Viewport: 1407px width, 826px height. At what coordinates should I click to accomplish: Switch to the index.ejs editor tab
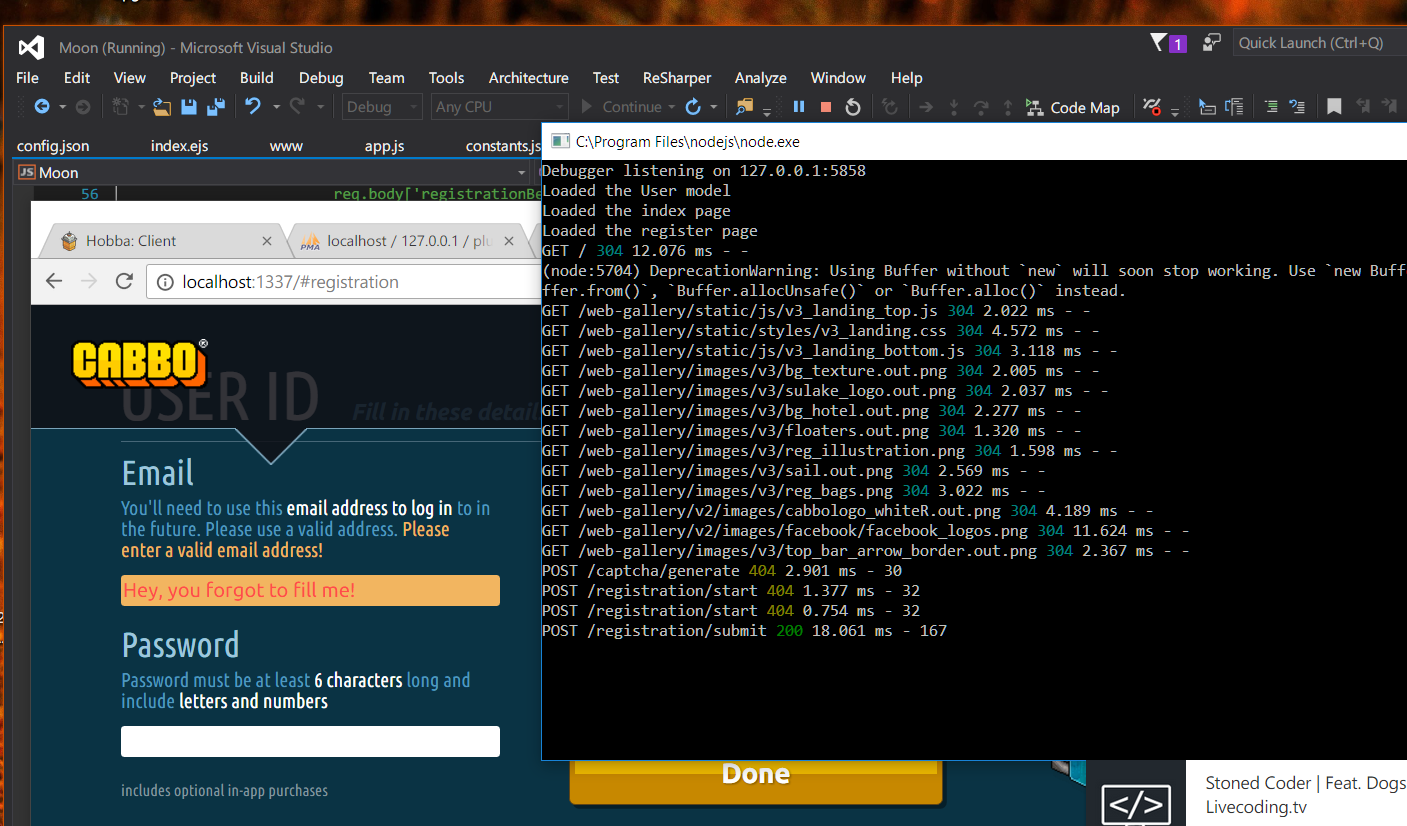click(179, 146)
